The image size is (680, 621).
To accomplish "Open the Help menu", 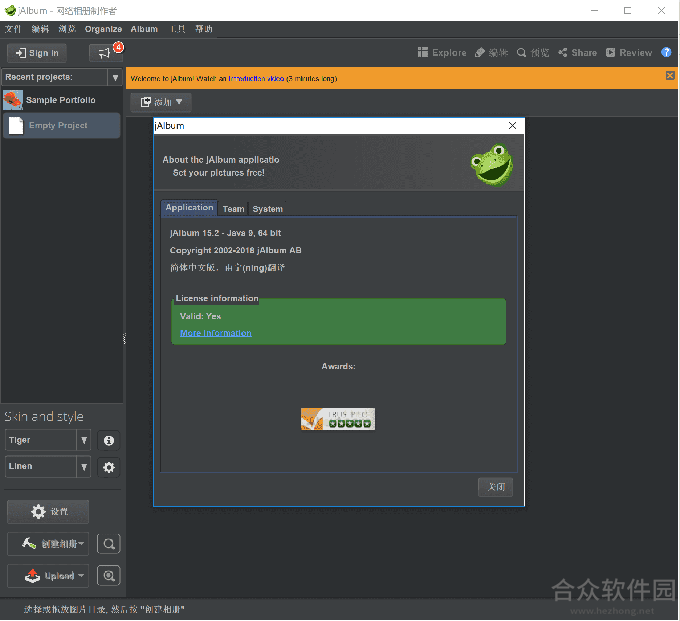I will pos(204,29).
